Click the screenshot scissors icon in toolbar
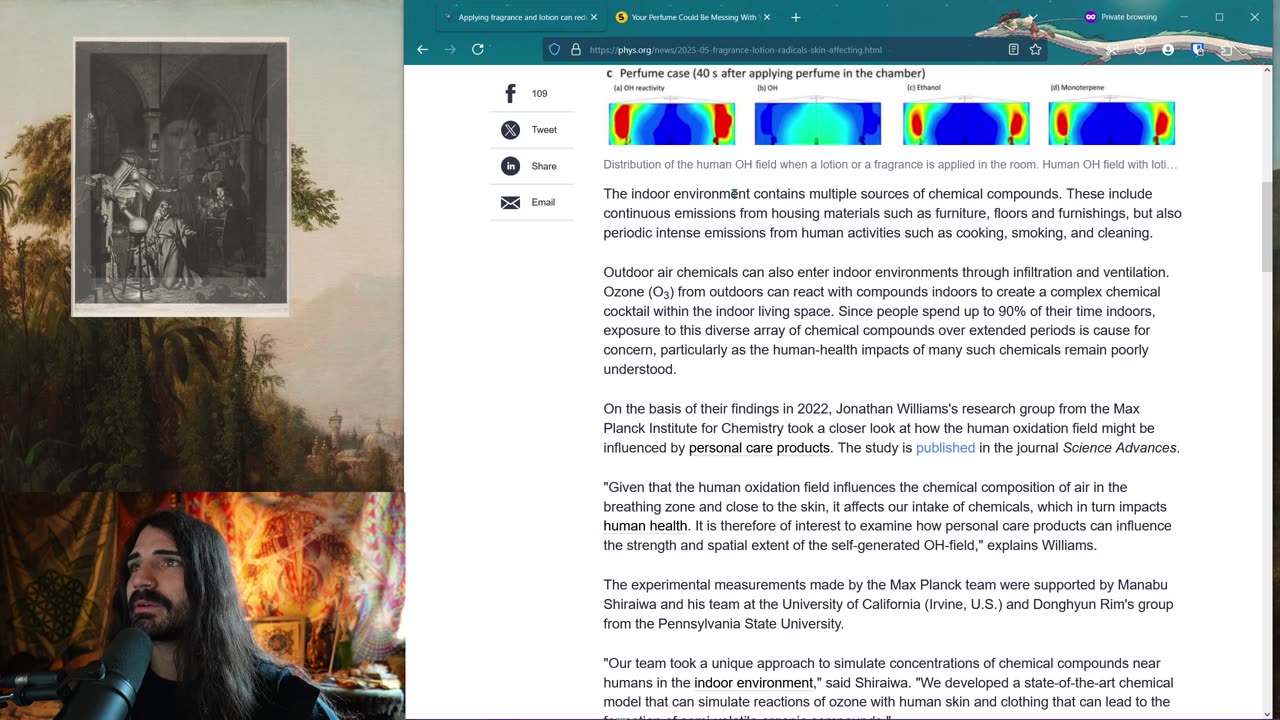1280x720 pixels. pos(1111,49)
